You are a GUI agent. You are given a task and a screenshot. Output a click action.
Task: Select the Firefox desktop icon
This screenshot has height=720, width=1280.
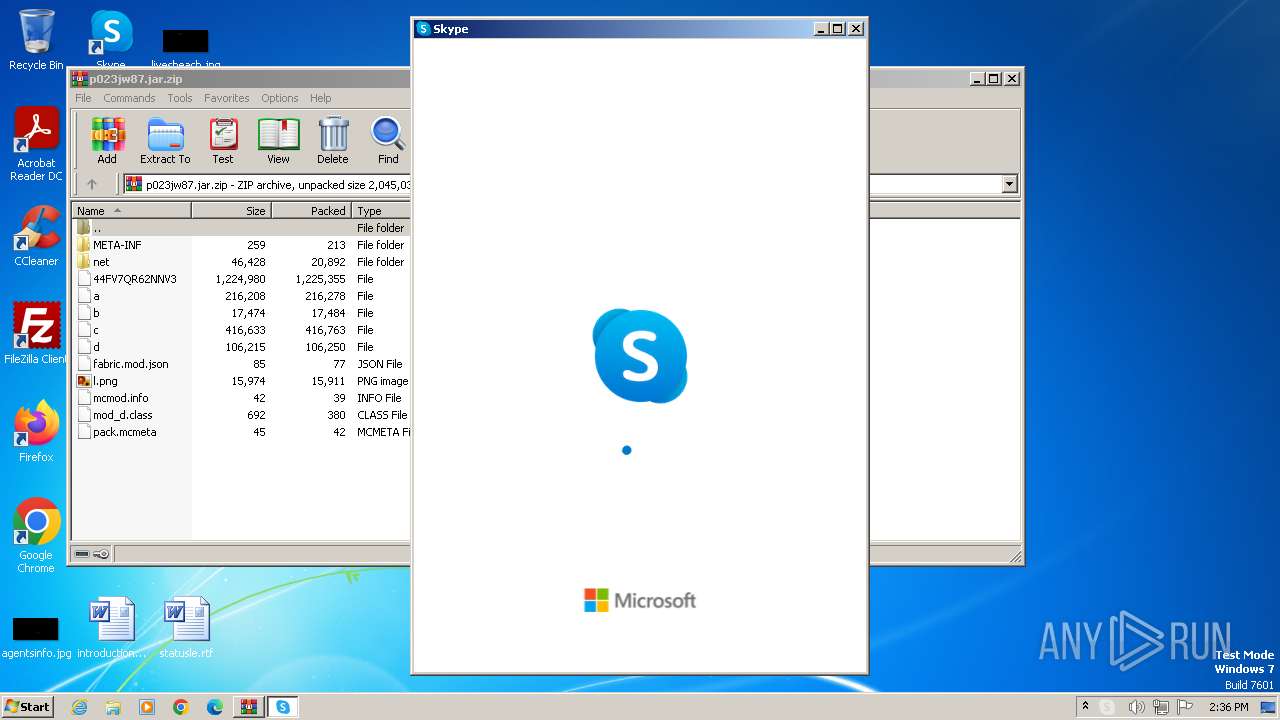pos(36,431)
